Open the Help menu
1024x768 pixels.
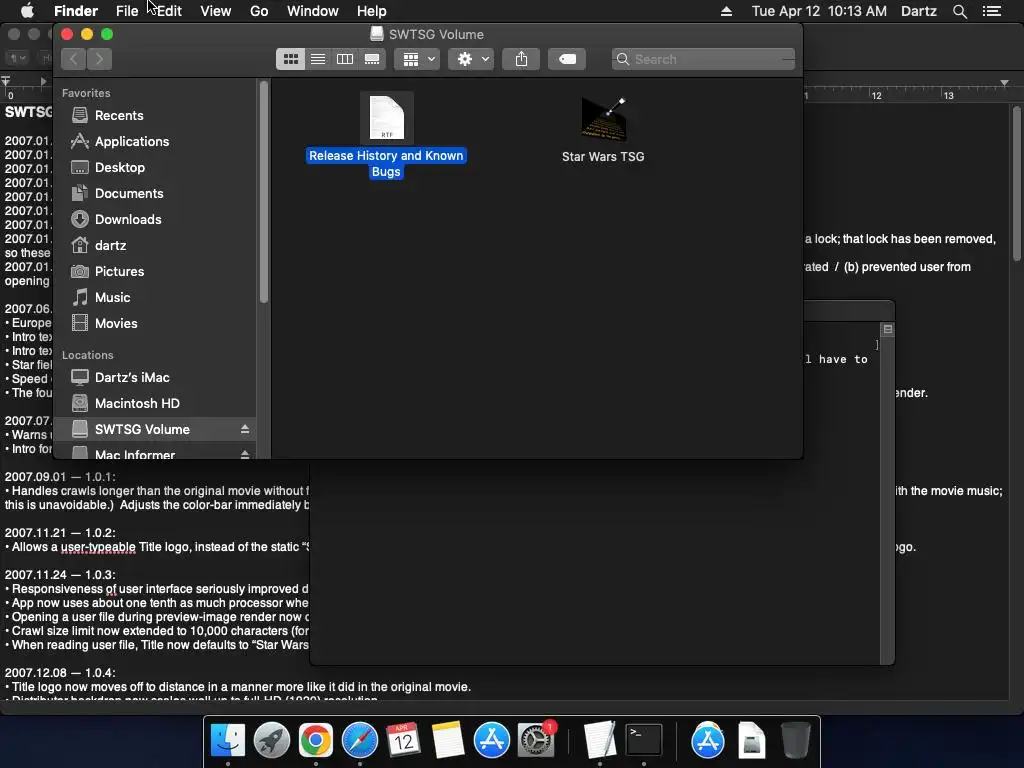click(x=372, y=11)
